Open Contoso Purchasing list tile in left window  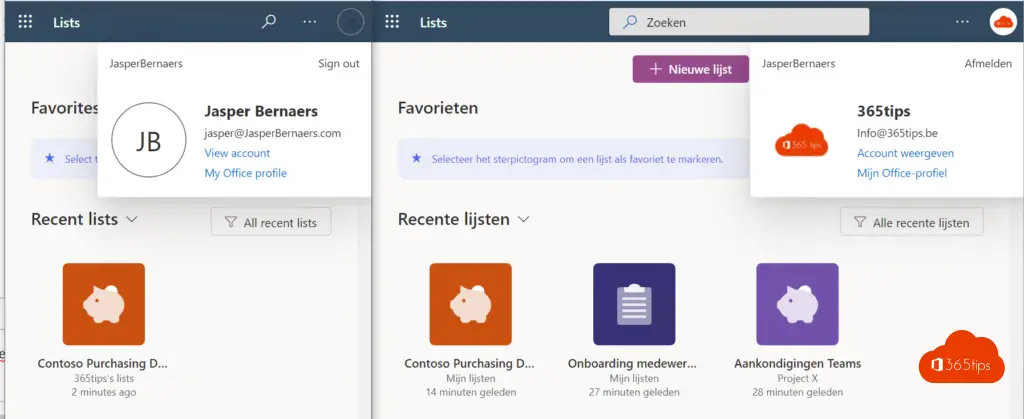point(104,304)
